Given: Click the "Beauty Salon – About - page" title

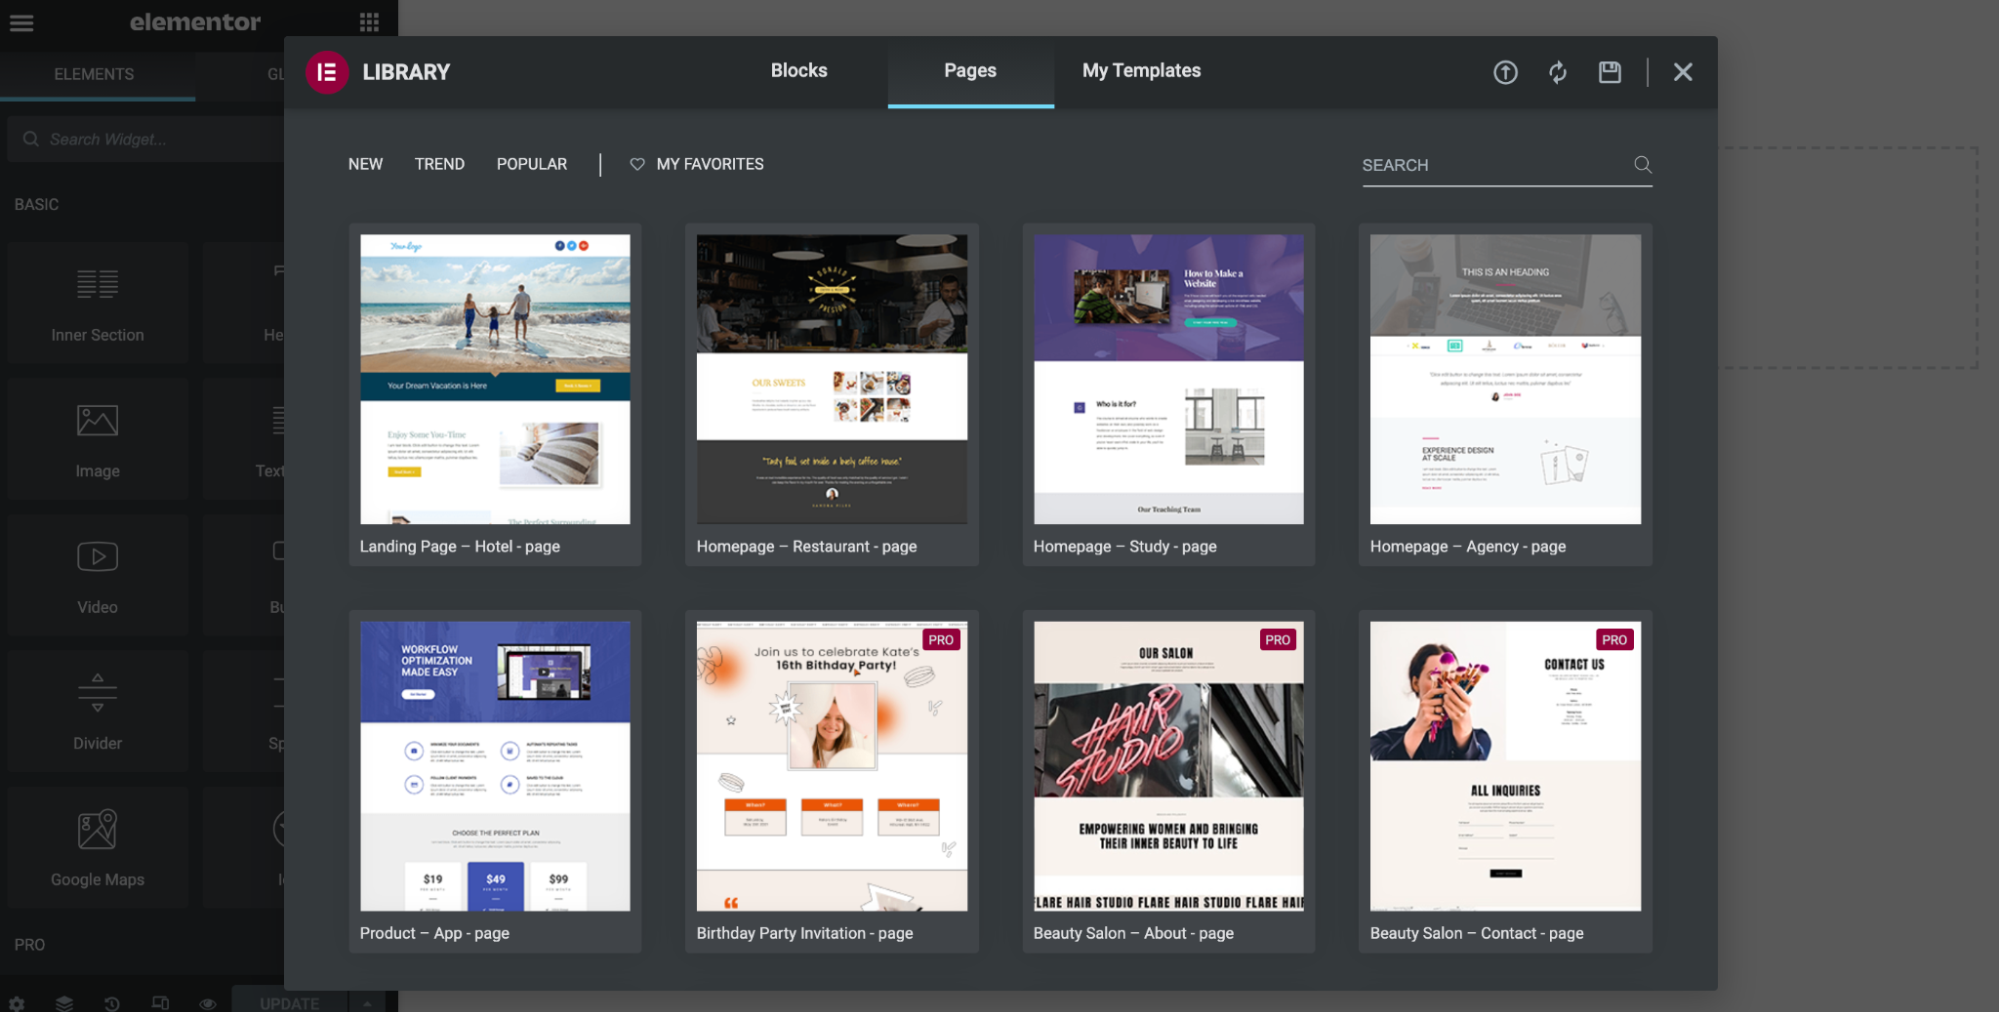Looking at the screenshot, I should [x=1134, y=933].
